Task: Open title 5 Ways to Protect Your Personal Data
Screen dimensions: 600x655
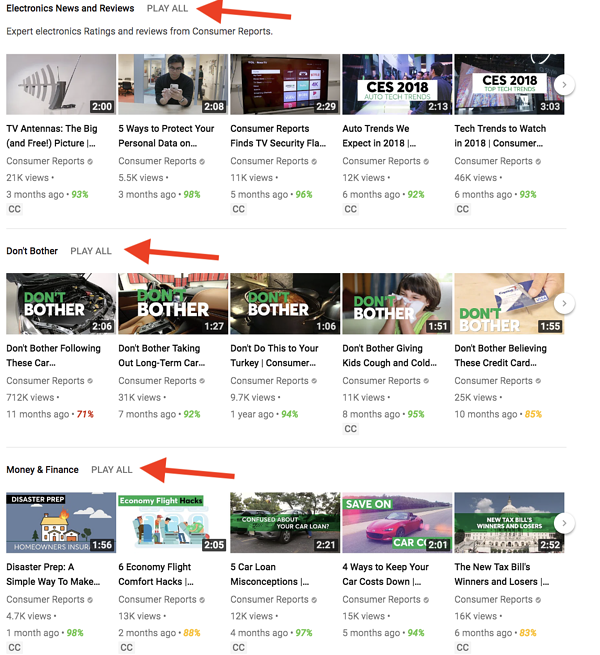Action: coord(166,136)
